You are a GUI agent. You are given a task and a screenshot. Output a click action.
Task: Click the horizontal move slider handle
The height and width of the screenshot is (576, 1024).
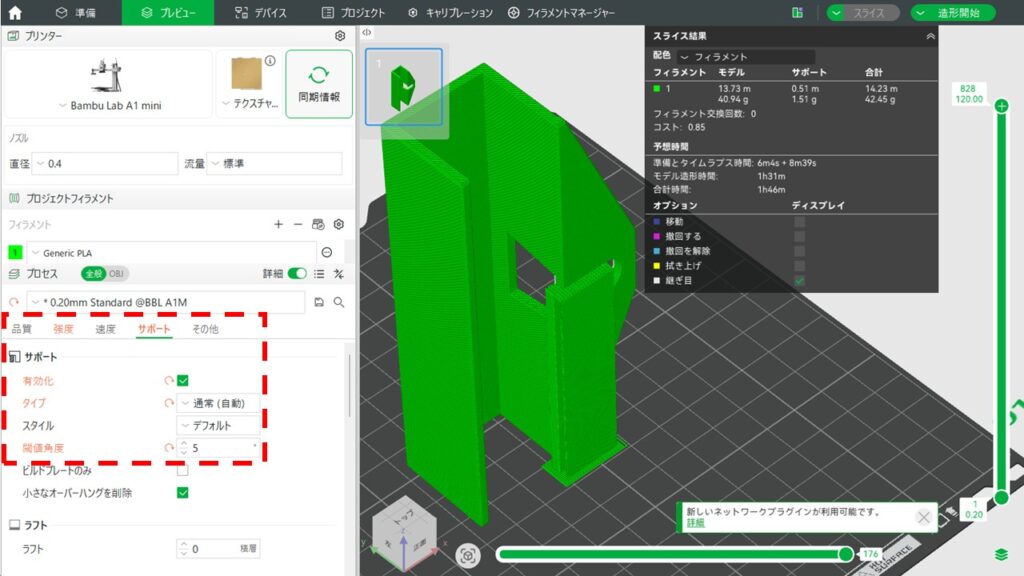click(x=846, y=554)
